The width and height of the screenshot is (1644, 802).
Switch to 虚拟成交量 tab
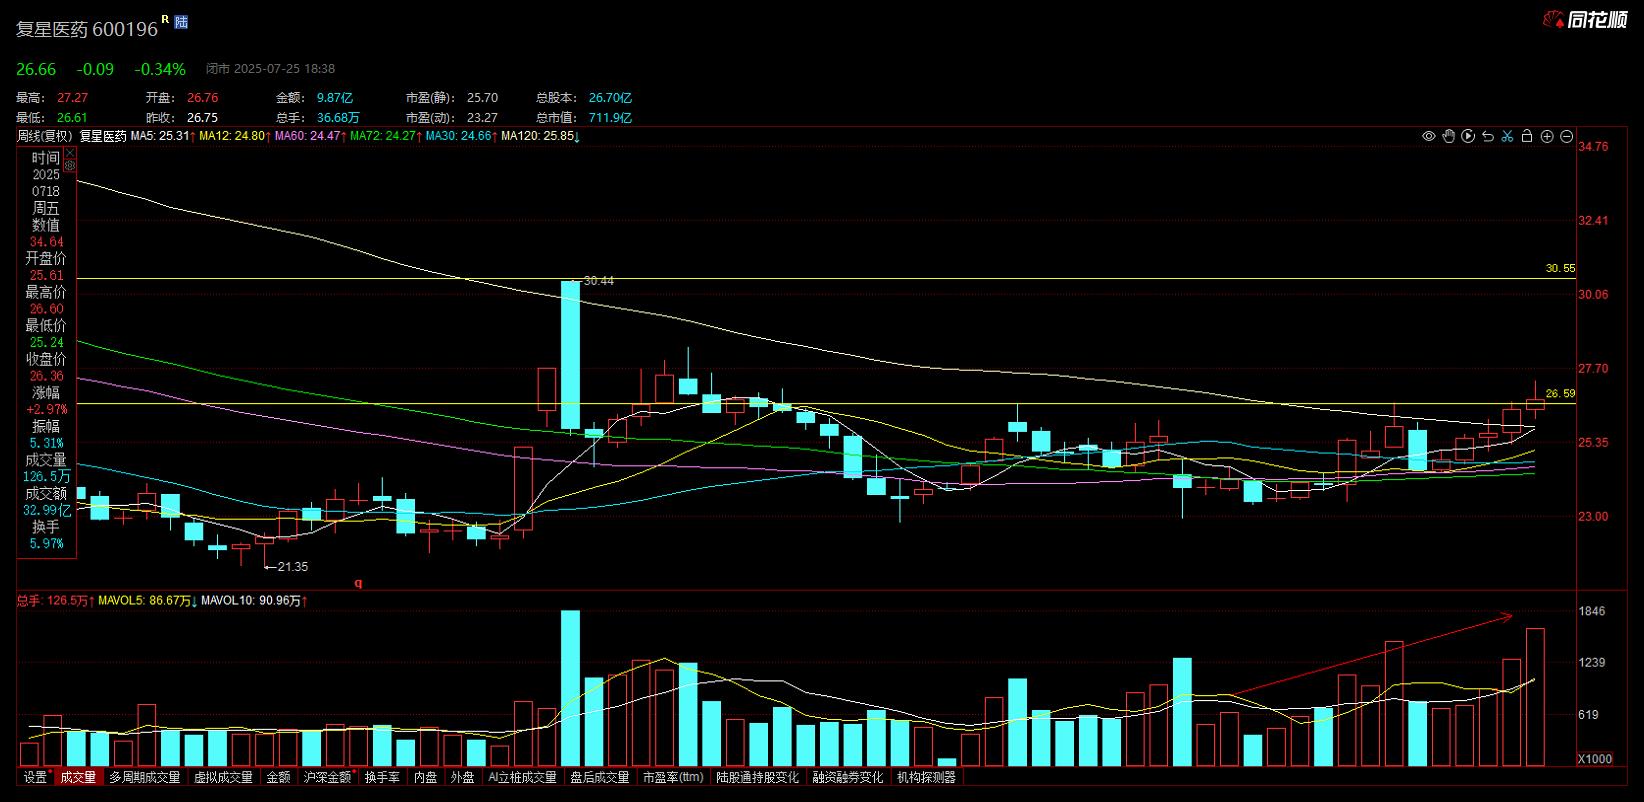223,777
